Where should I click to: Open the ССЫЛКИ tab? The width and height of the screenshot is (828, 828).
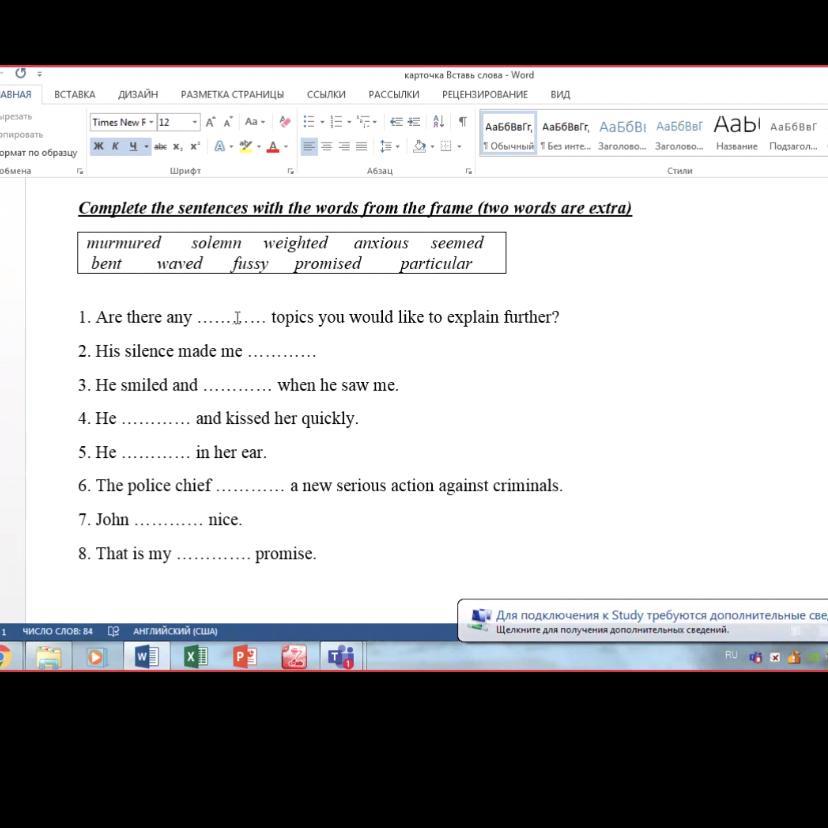click(326, 95)
